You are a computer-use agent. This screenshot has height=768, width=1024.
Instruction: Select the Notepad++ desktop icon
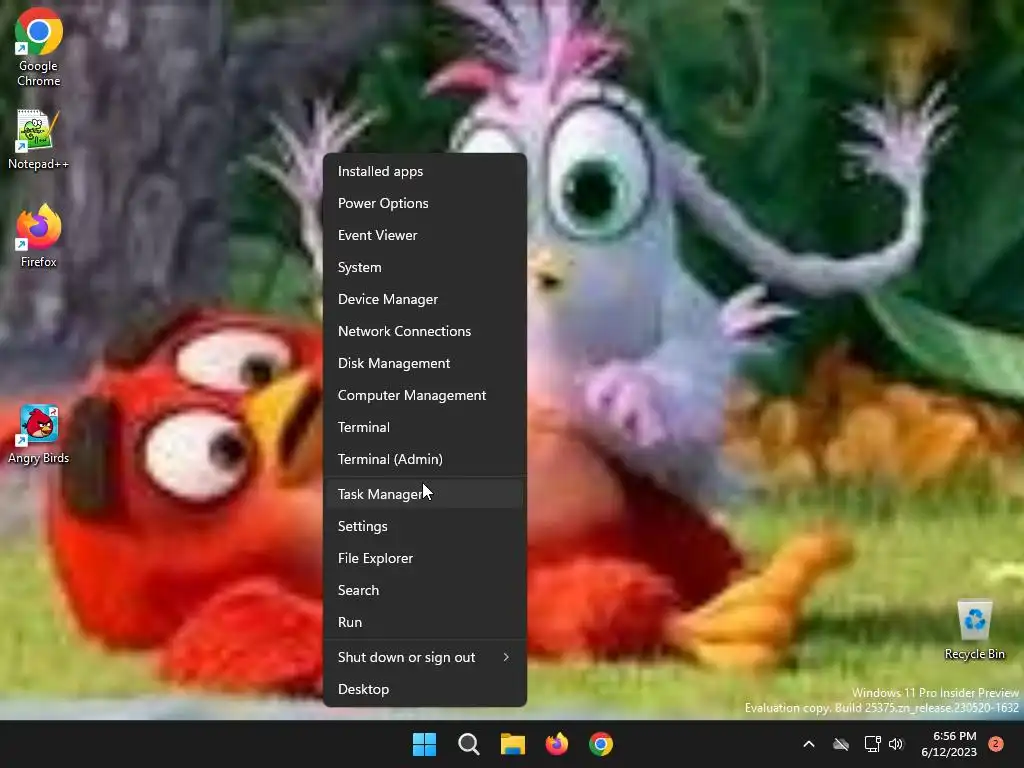click(39, 140)
